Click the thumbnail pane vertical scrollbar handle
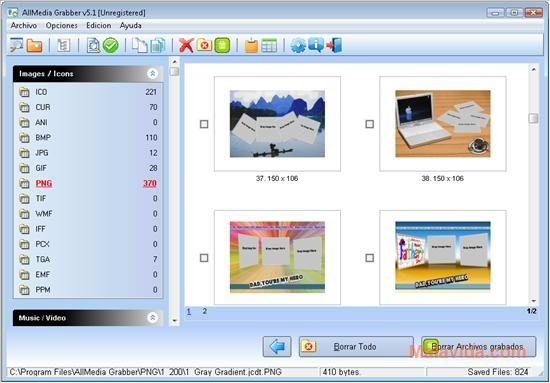 click(x=533, y=118)
